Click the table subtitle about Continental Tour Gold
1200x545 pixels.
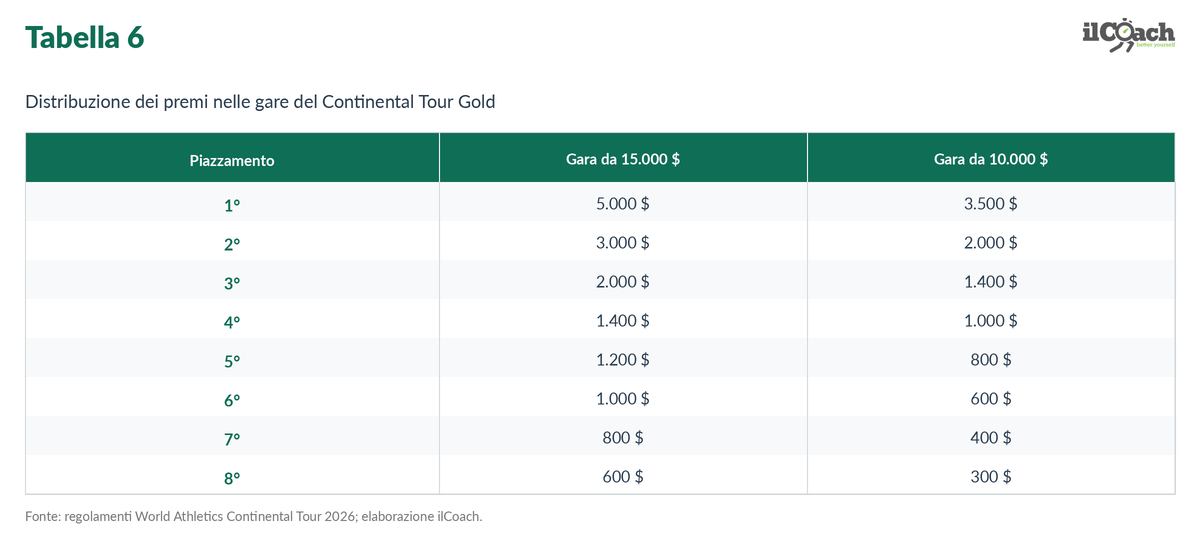pyautogui.click(x=260, y=102)
